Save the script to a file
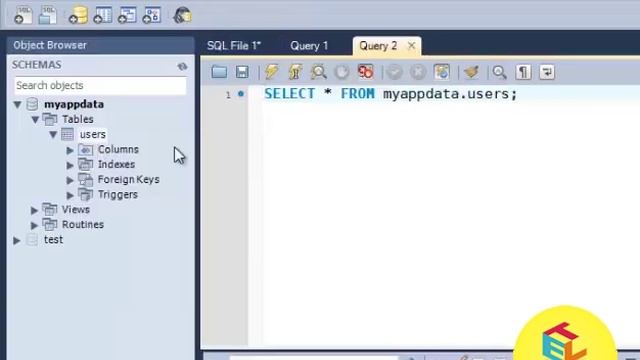 pos(242,72)
